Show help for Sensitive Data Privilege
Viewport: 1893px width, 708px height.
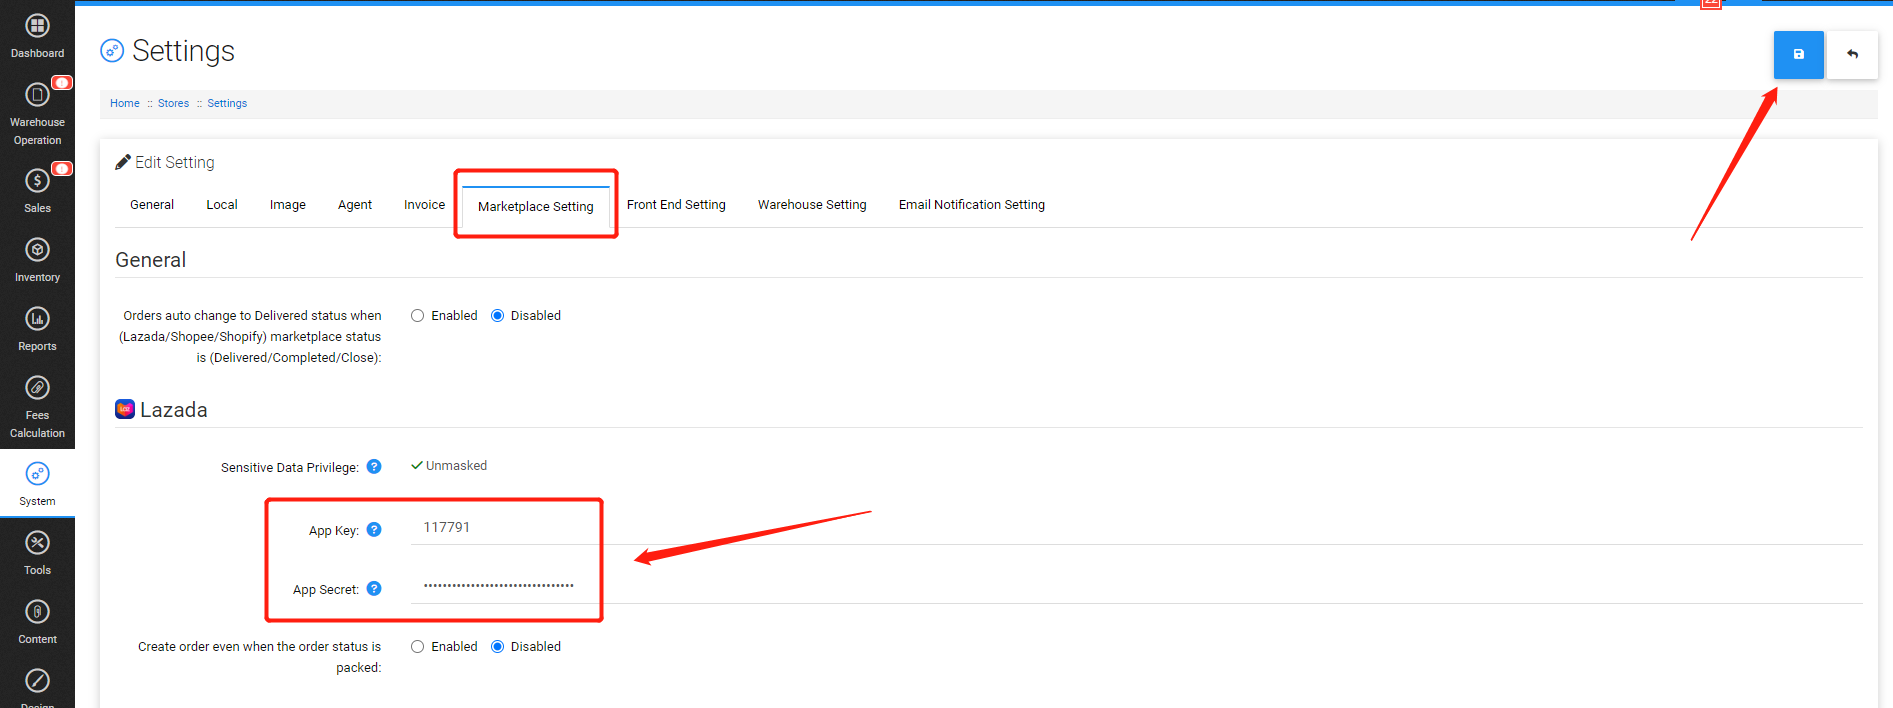click(374, 466)
